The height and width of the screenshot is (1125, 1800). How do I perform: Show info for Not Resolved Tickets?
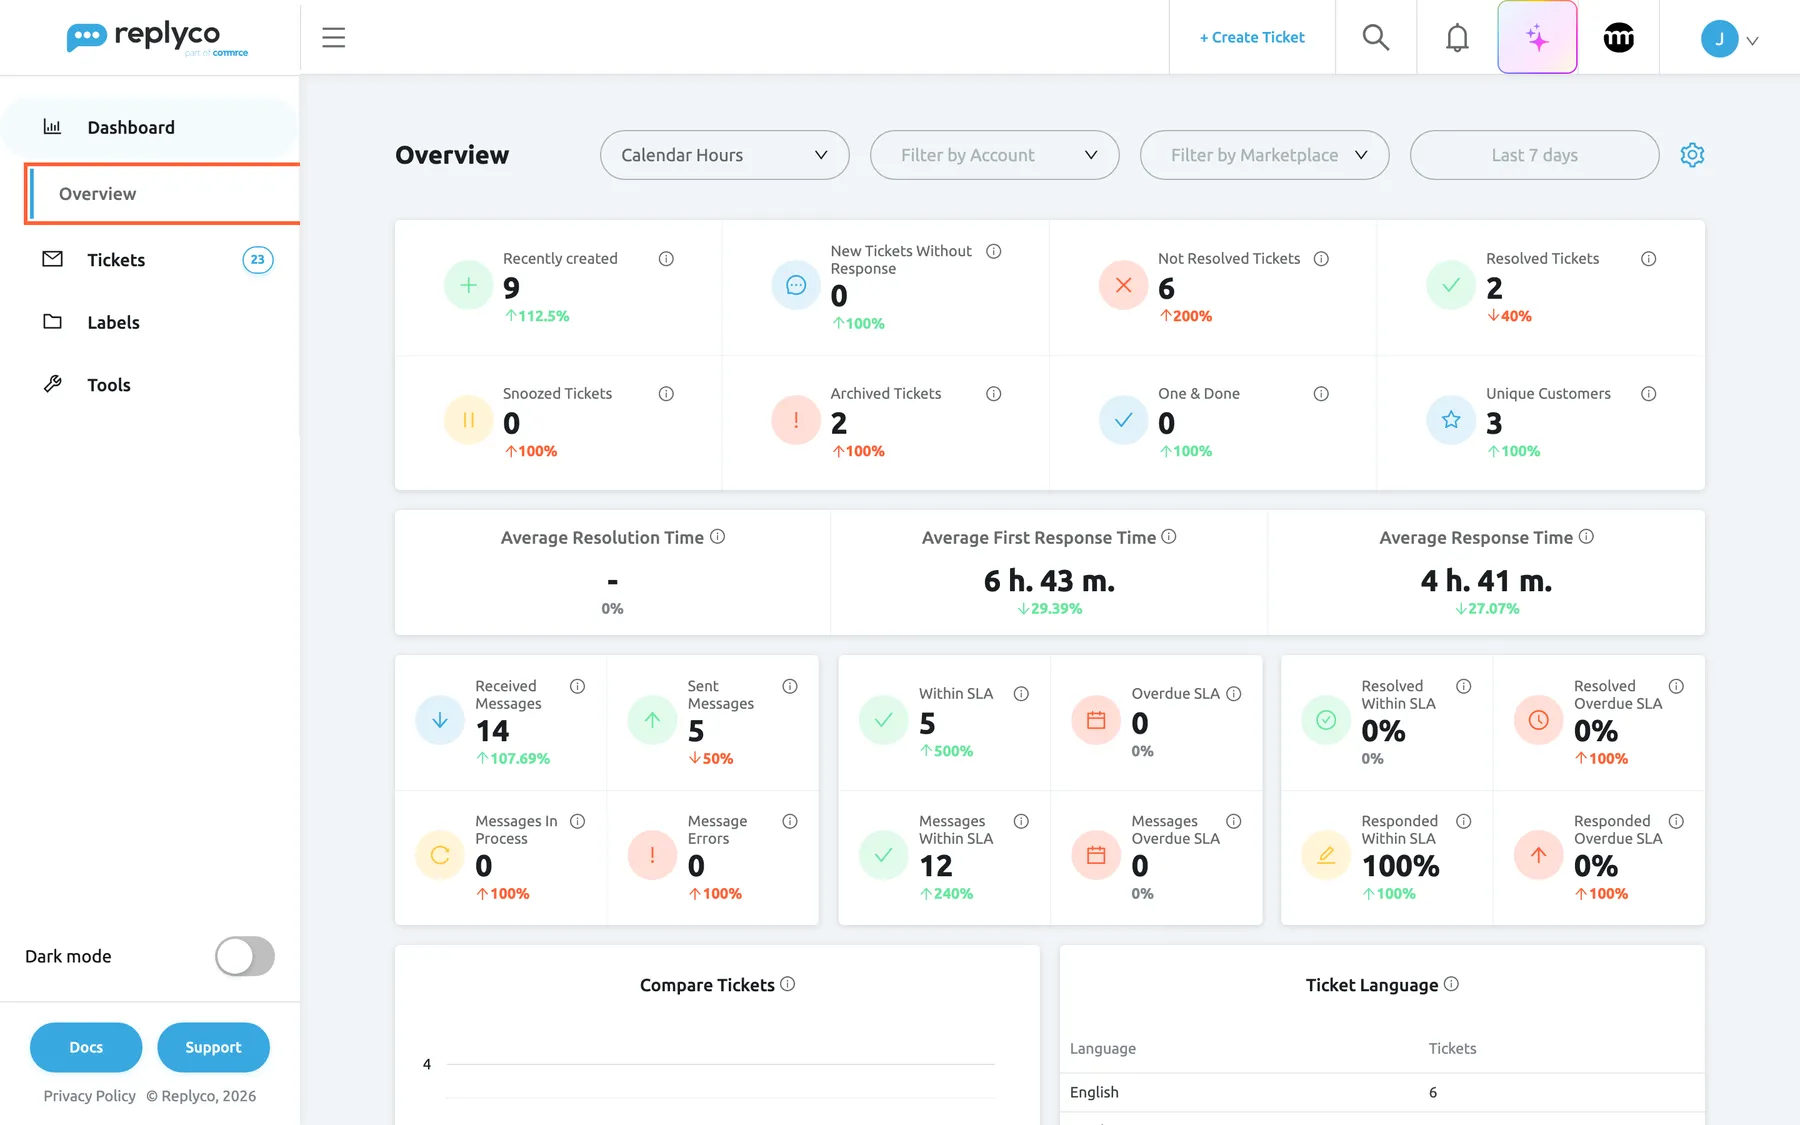[1321, 259]
